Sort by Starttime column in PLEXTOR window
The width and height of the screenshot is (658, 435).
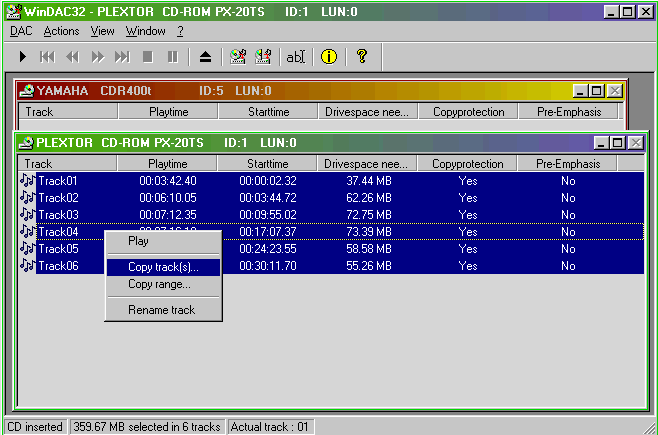click(267, 164)
